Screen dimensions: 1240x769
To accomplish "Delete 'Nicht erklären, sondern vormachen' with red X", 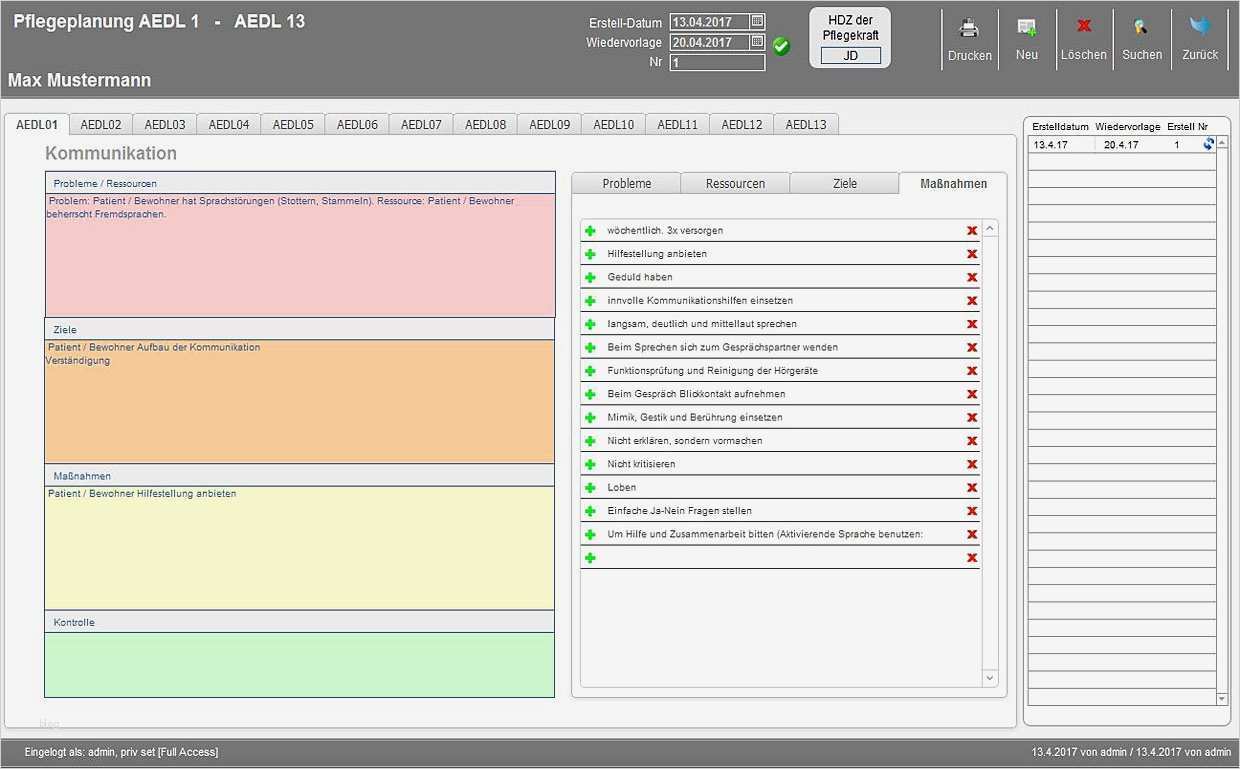I will pyautogui.click(x=971, y=441).
